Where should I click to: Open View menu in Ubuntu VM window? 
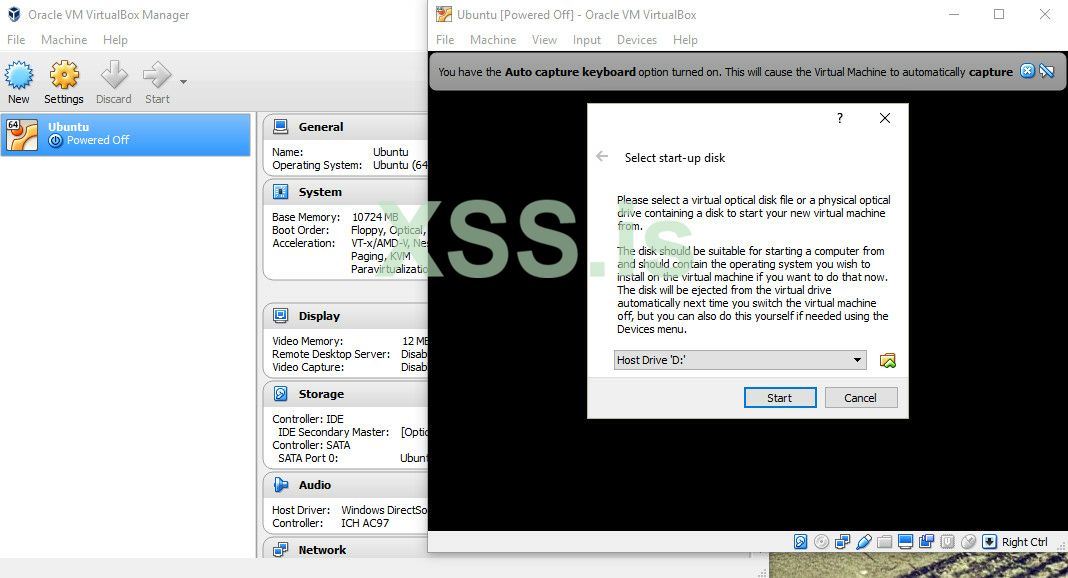click(x=544, y=40)
